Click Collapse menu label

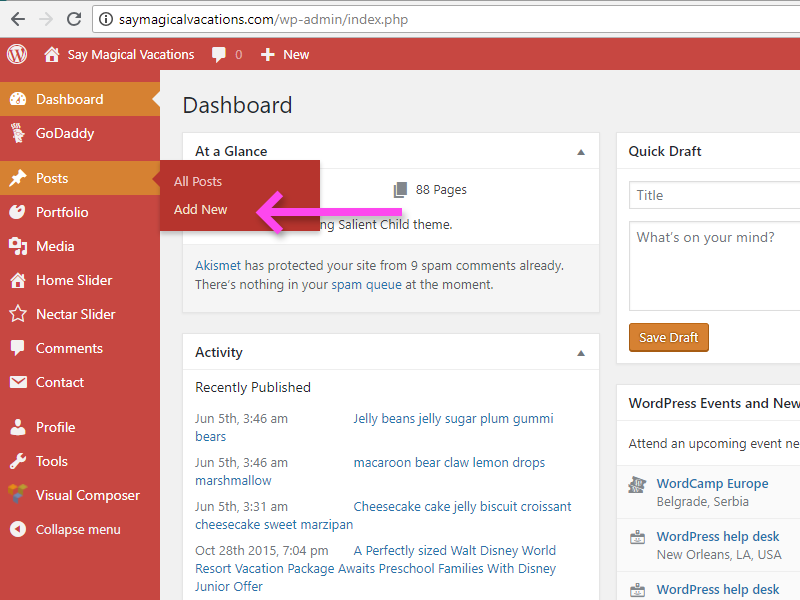(78, 530)
